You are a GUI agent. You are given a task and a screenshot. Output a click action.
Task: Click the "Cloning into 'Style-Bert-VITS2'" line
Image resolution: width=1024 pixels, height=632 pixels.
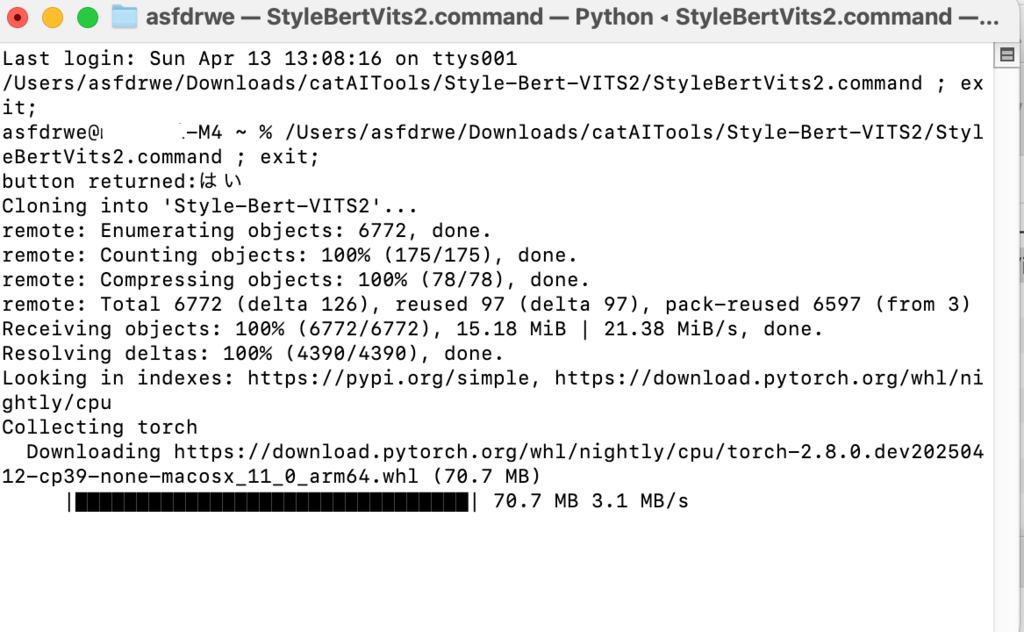pos(209,206)
